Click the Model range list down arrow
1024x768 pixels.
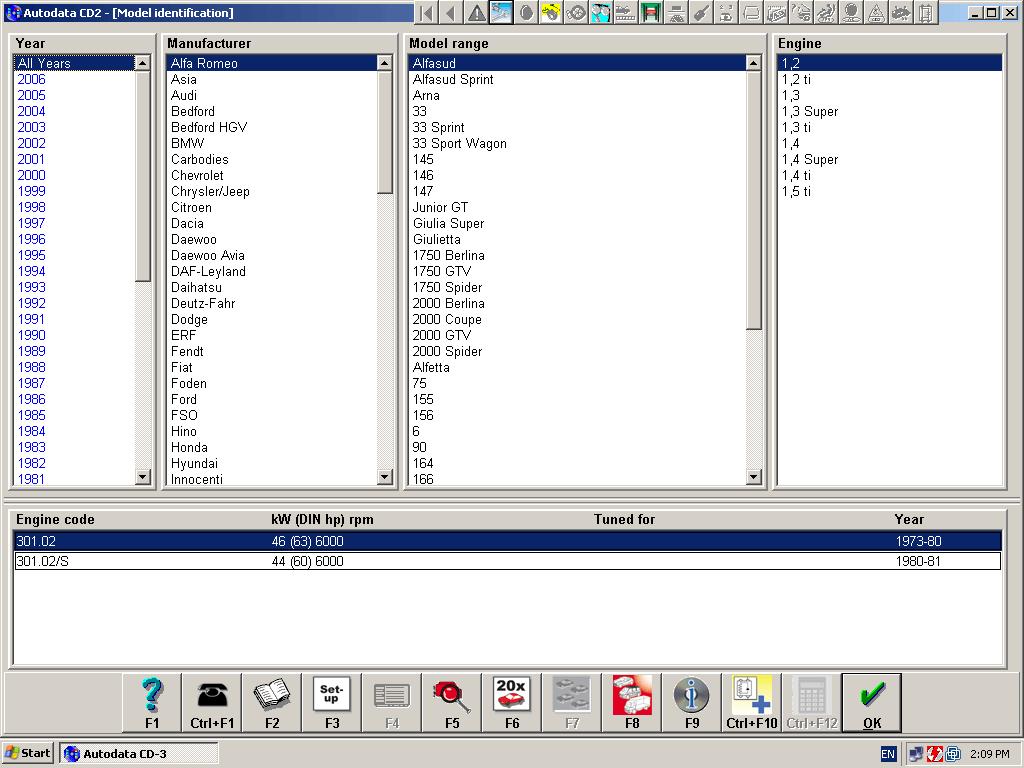coord(754,477)
